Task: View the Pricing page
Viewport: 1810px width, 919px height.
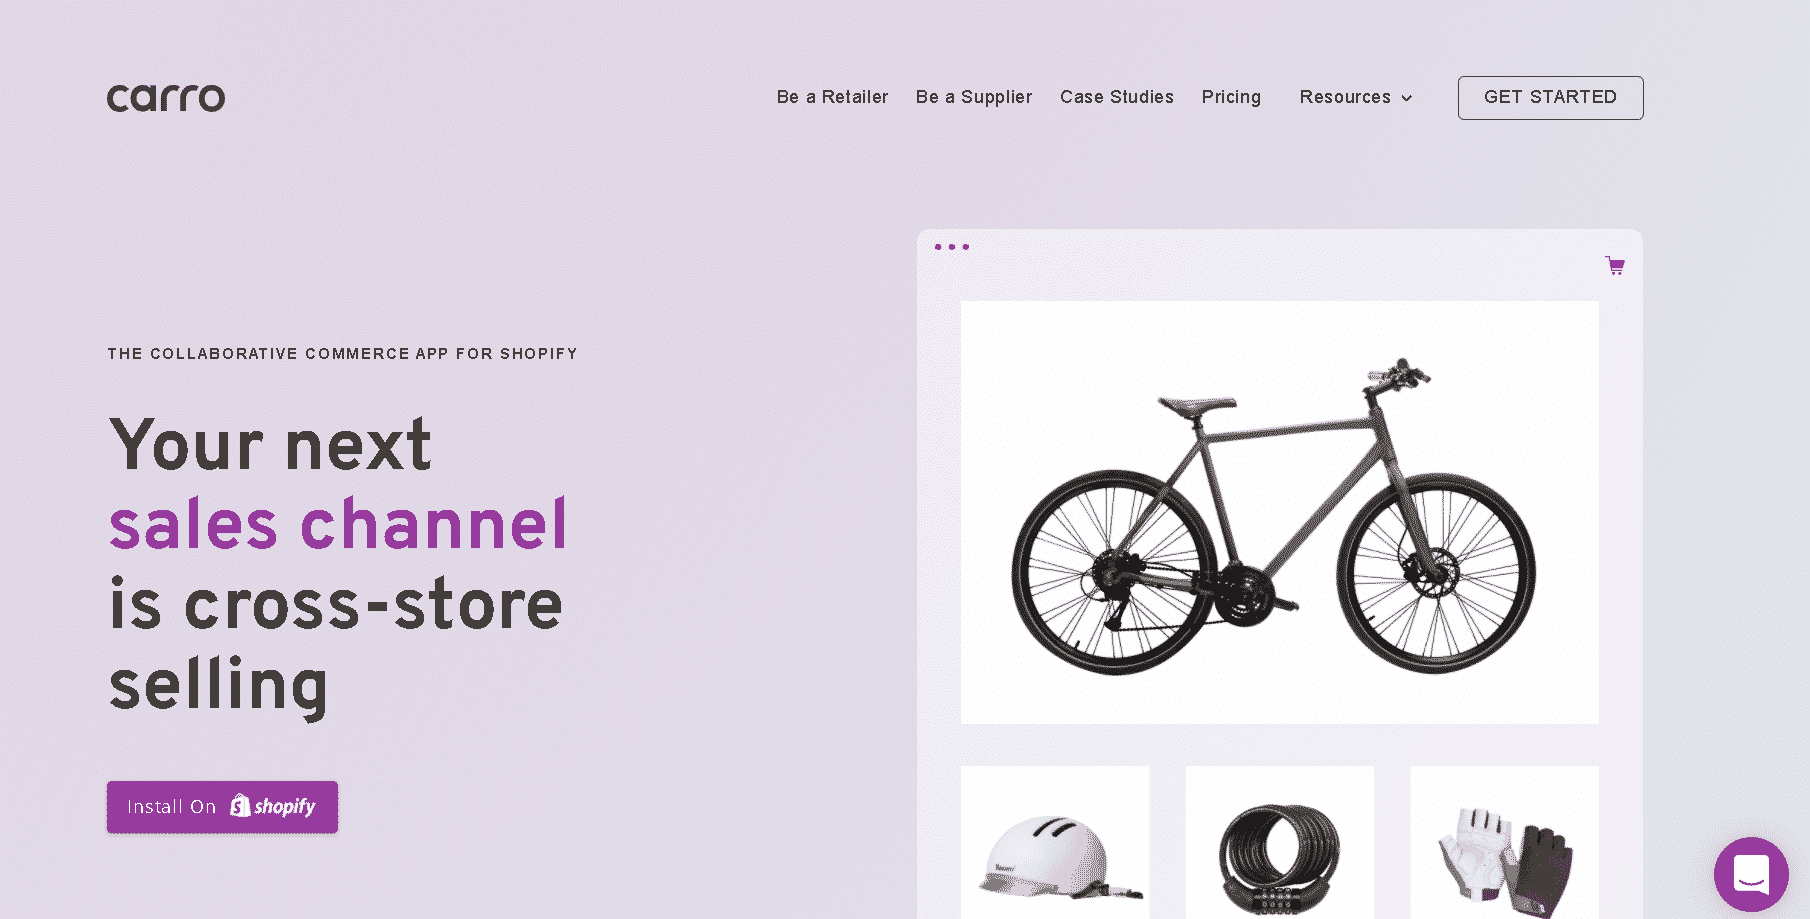Action: click(x=1231, y=97)
